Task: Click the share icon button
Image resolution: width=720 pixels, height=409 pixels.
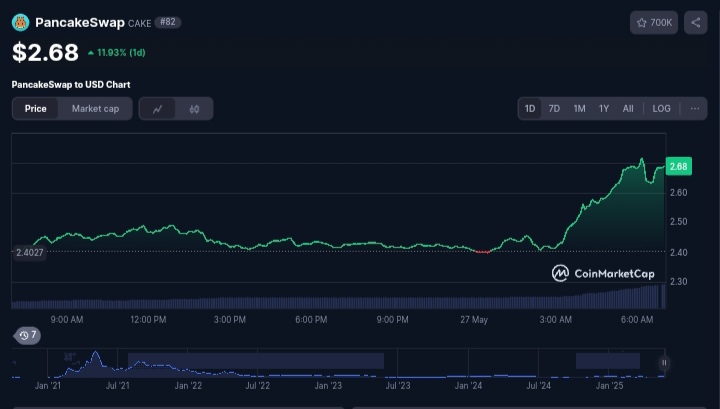Action: pos(695,22)
